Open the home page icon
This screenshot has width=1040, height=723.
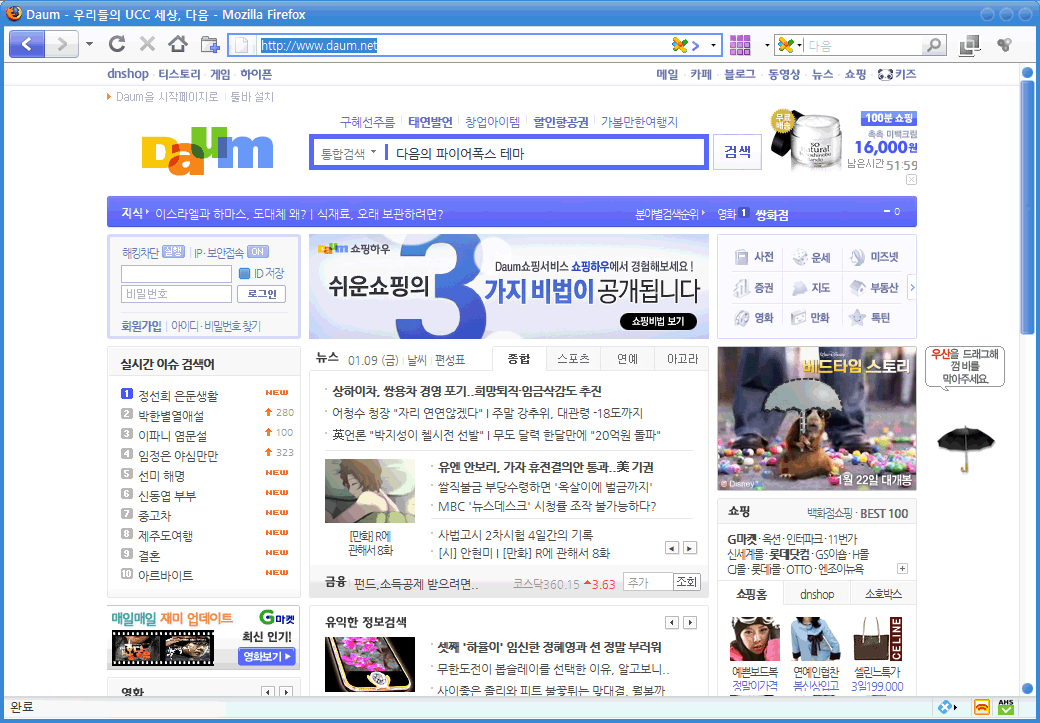[177, 44]
